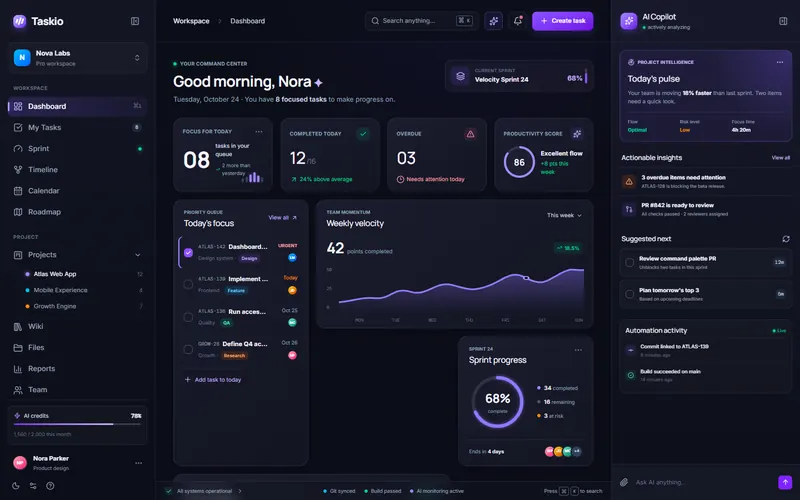Collapse the AI Copilot panel icon
This screenshot has width=800, height=500.
[x=783, y=21]
